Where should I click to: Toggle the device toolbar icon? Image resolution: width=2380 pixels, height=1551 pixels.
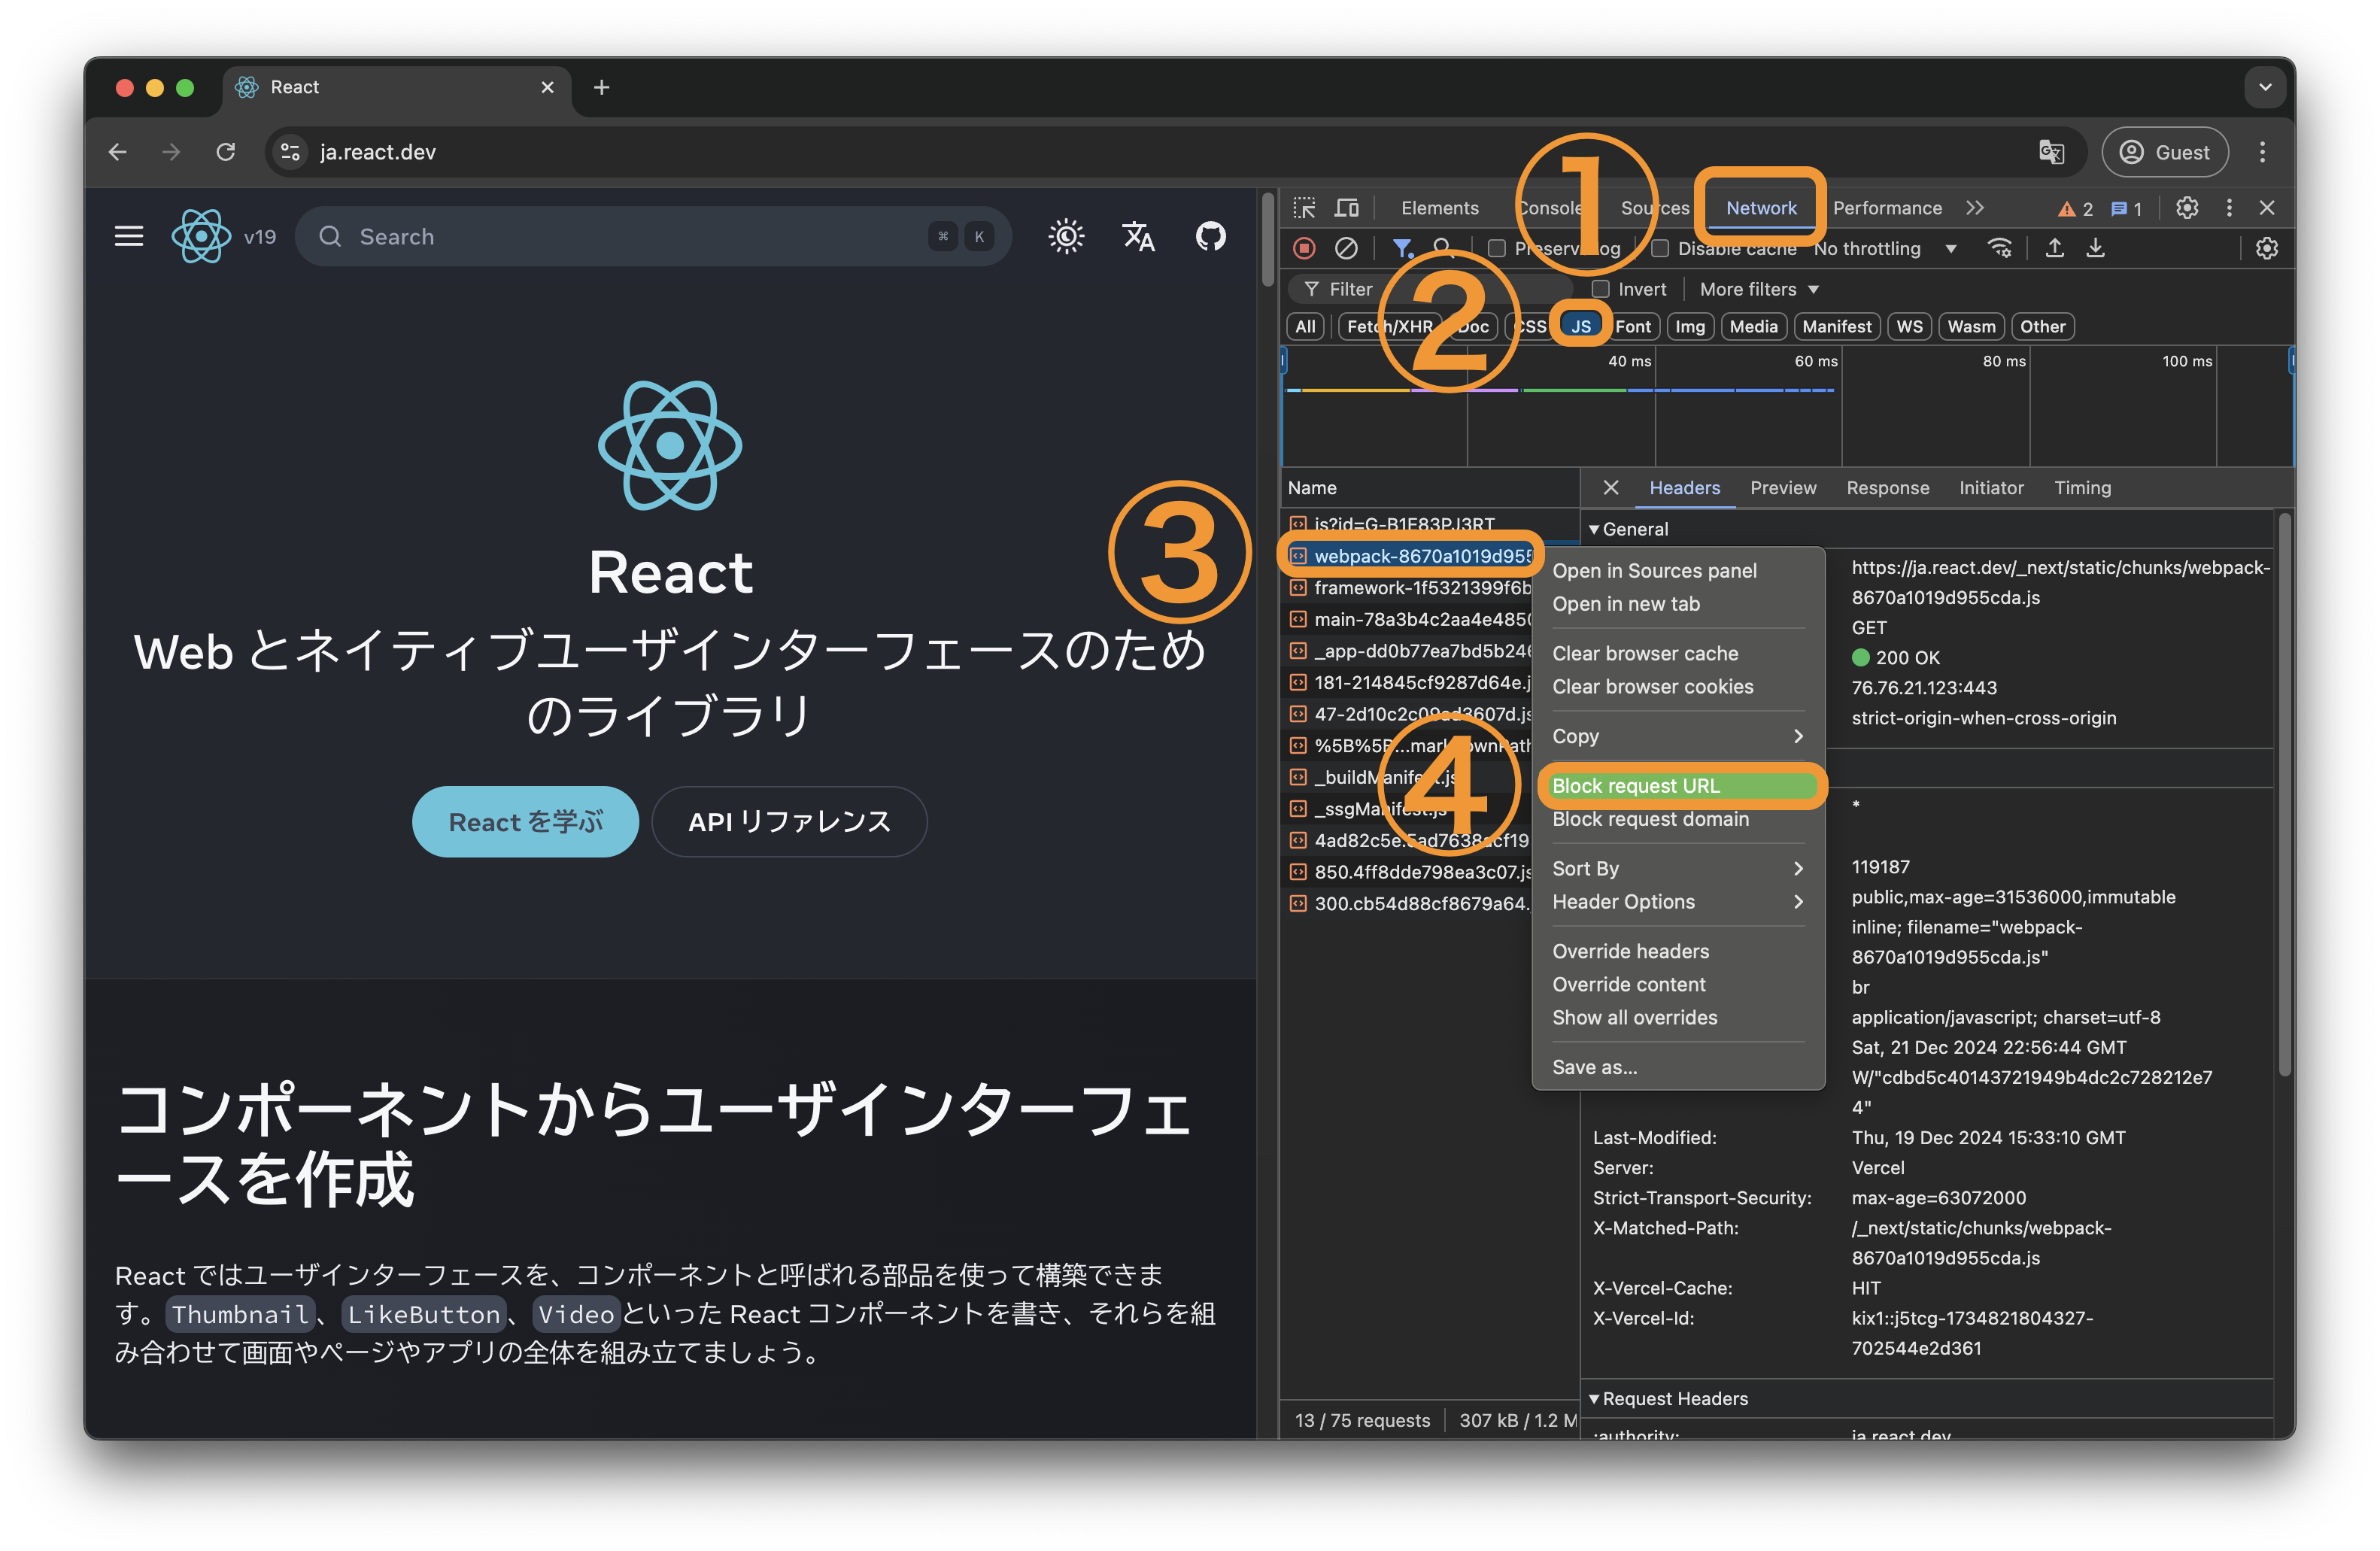click(1347, 208)
